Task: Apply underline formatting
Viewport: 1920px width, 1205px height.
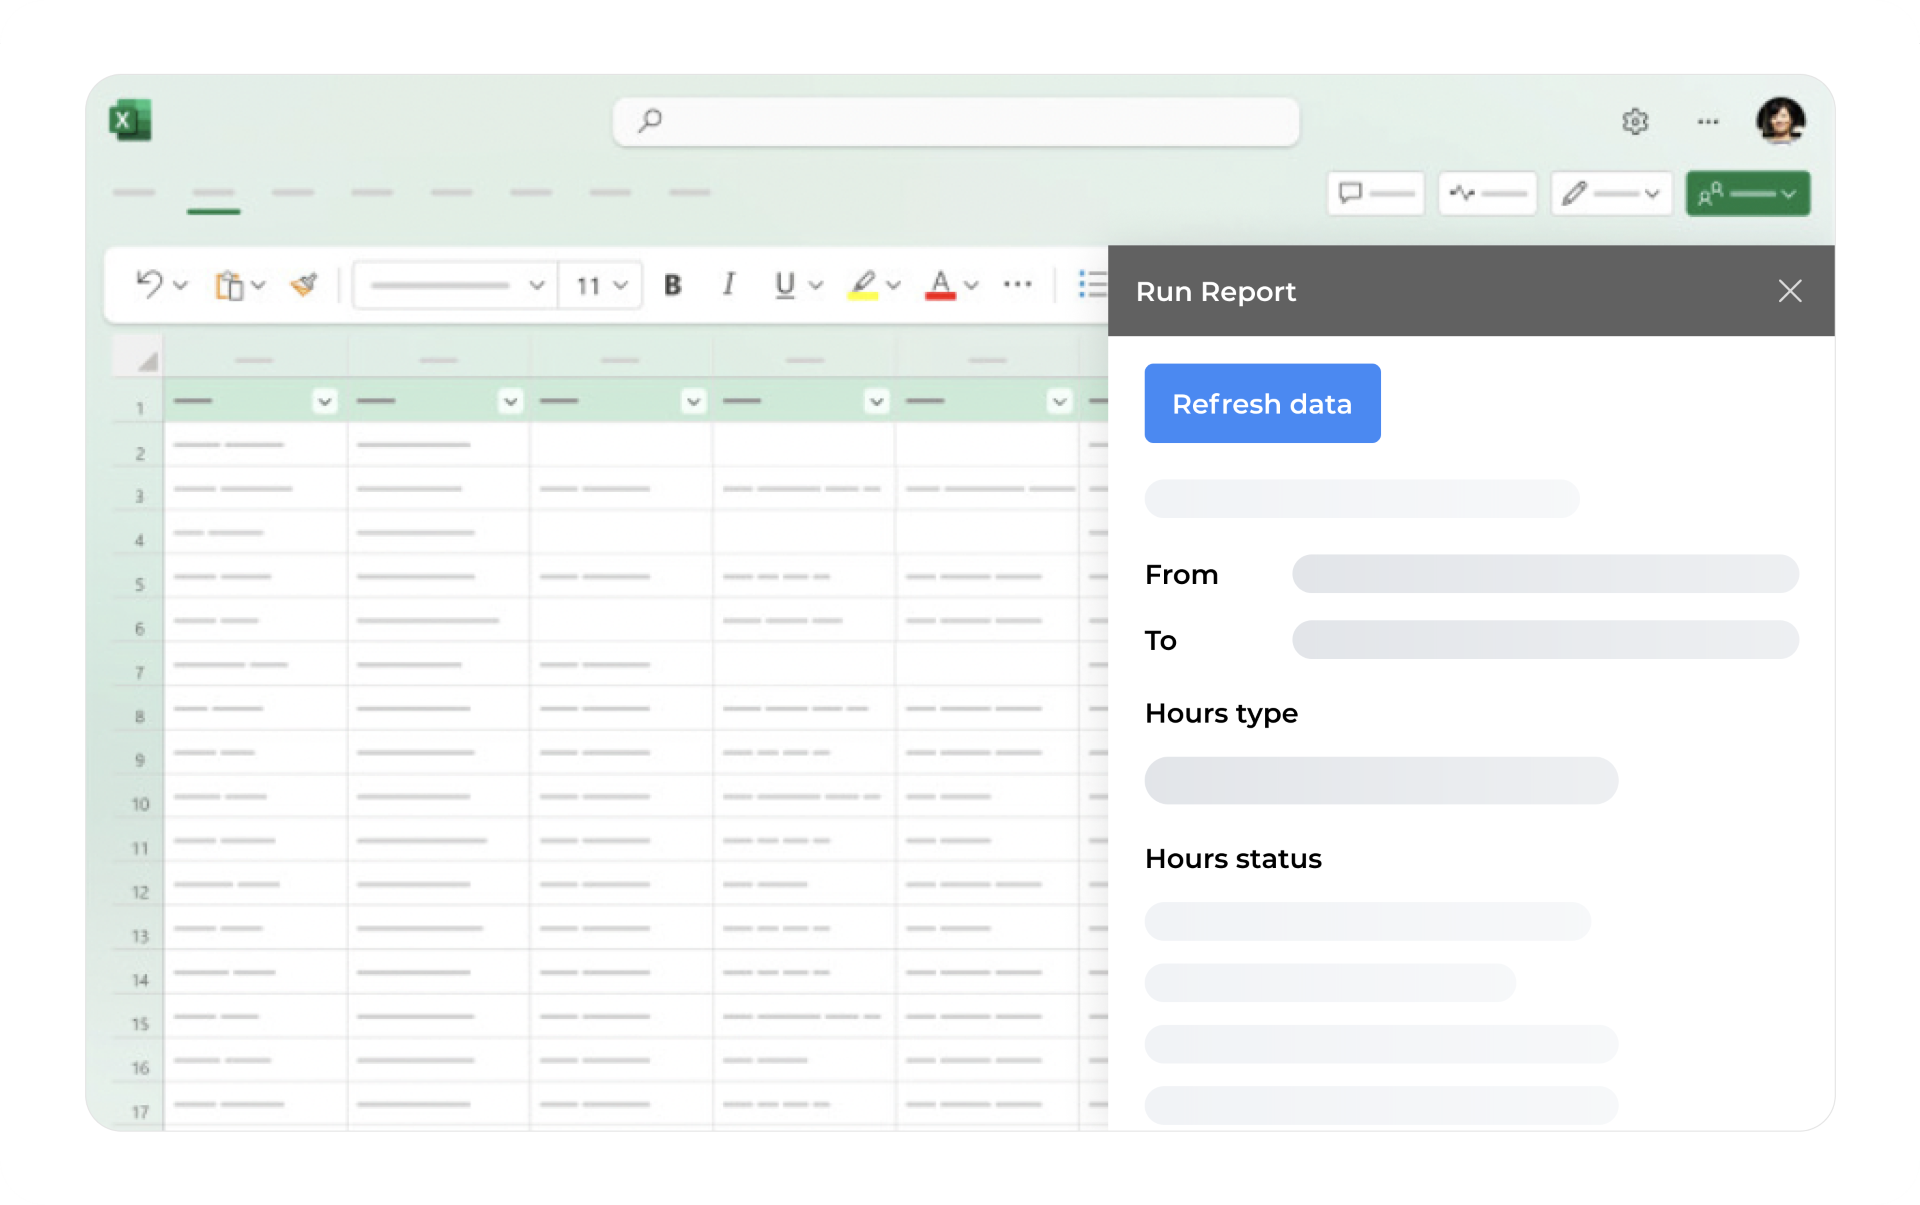Action: click(x=784, y=285)
